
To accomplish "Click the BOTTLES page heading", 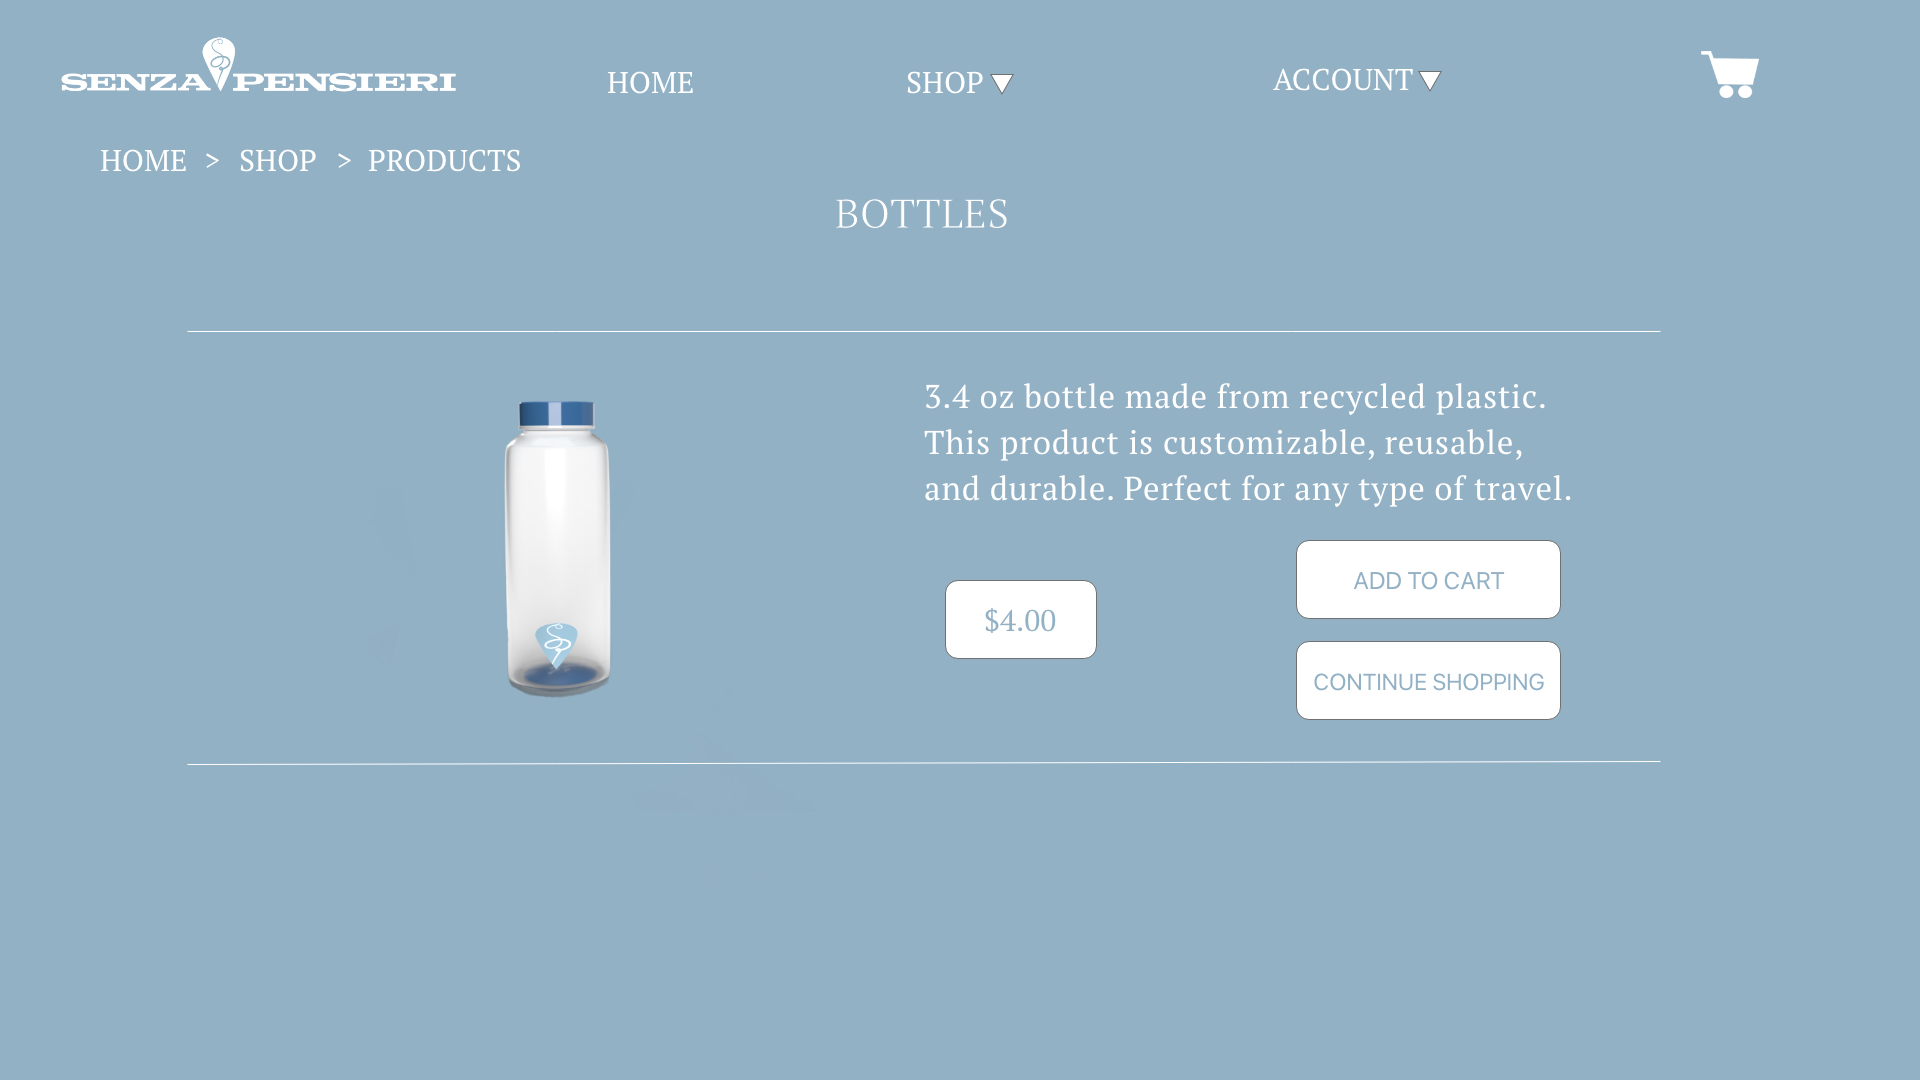I will pos(921,214).
